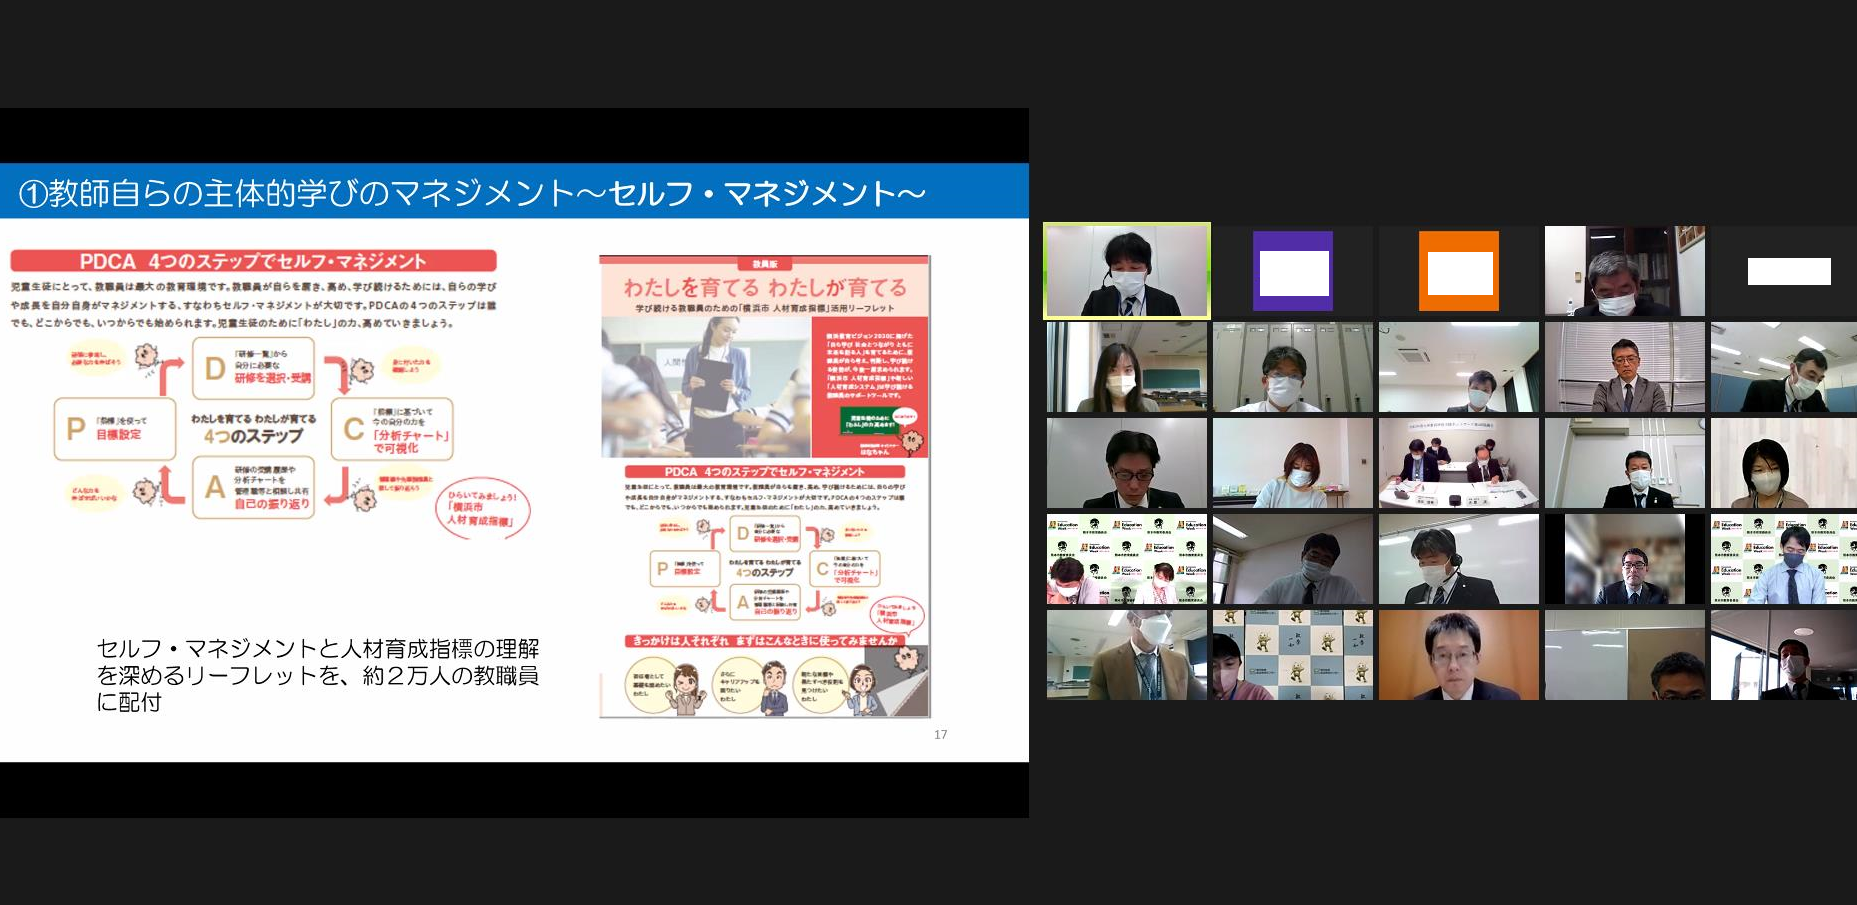Screen dimensions: 1857x905
Task: Select video of man in blue mask, Education backdrop
Action: [1784, 559]
